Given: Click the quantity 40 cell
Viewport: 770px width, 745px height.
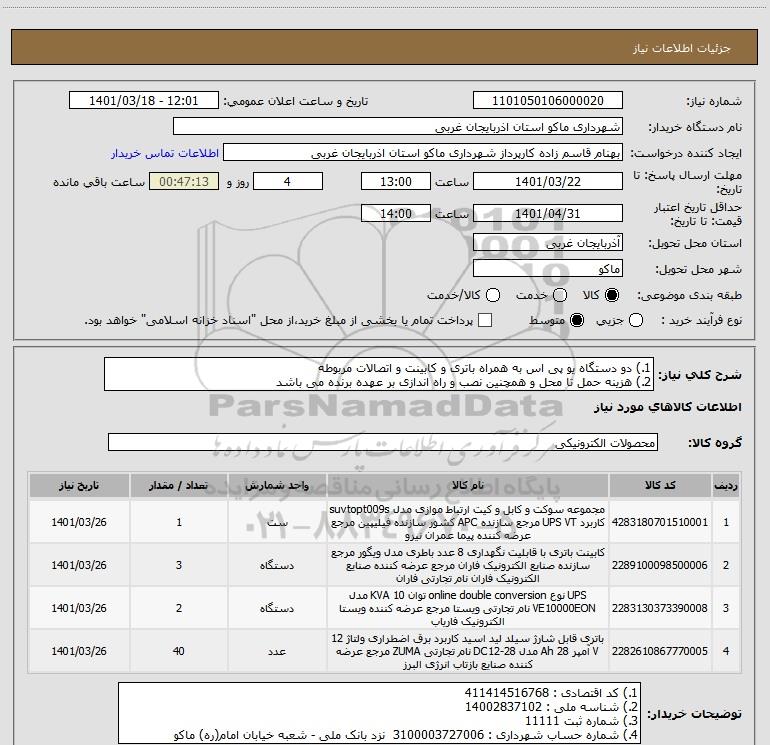Looking at the screenshot, I should 179,651.
